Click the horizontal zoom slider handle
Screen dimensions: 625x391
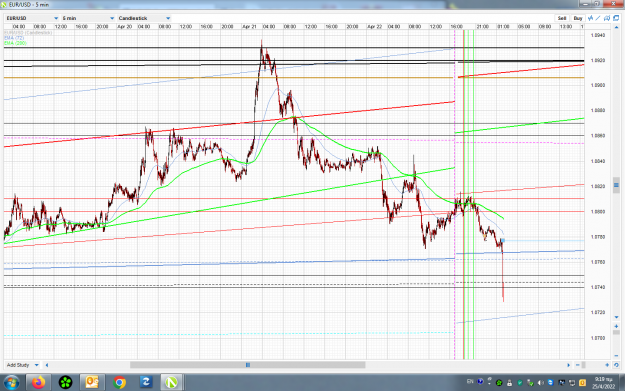pos(584,365)
